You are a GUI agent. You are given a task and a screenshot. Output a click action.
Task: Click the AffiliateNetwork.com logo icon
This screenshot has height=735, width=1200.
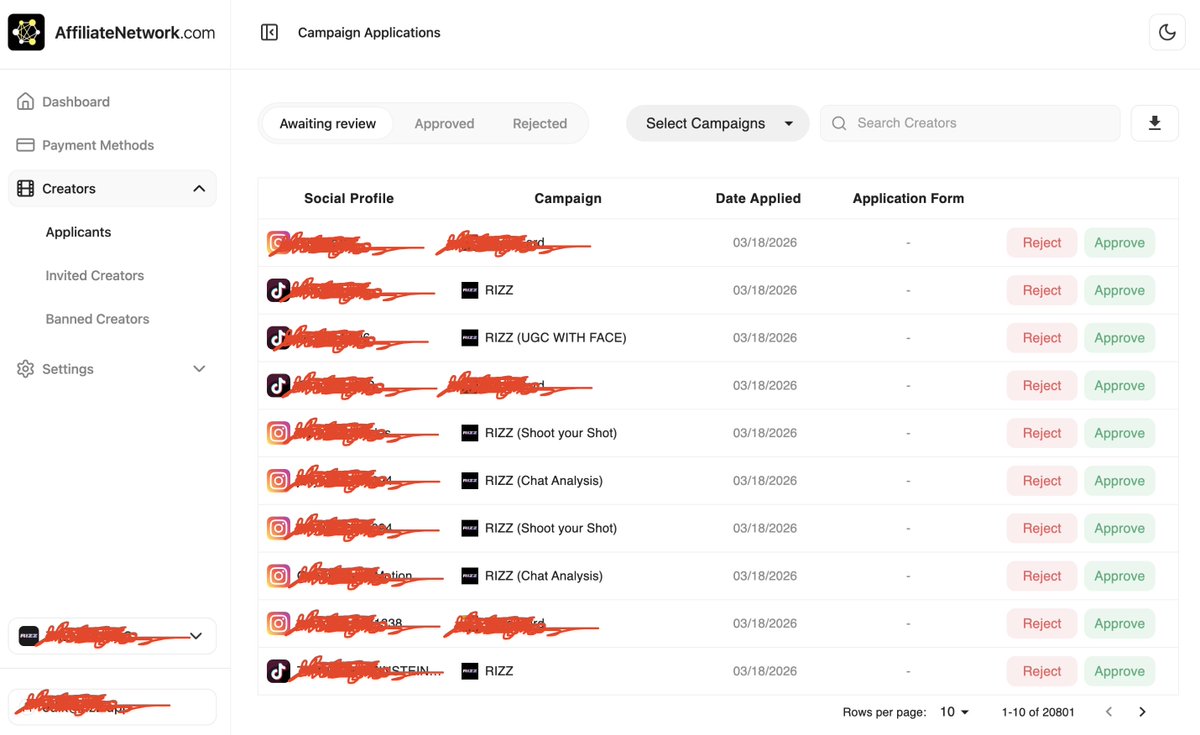(26, 32)
